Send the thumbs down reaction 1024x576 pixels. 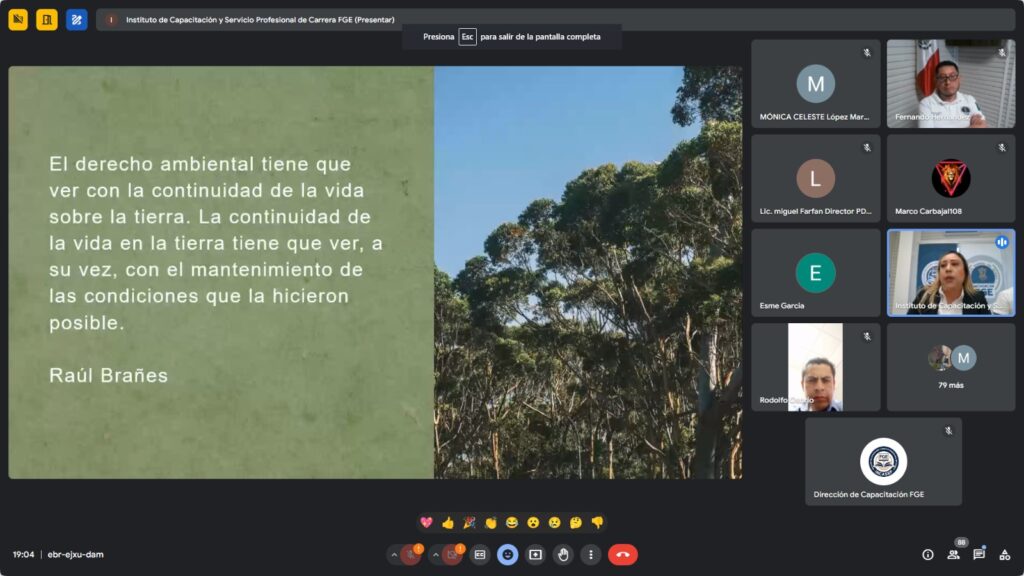point(597,522)
